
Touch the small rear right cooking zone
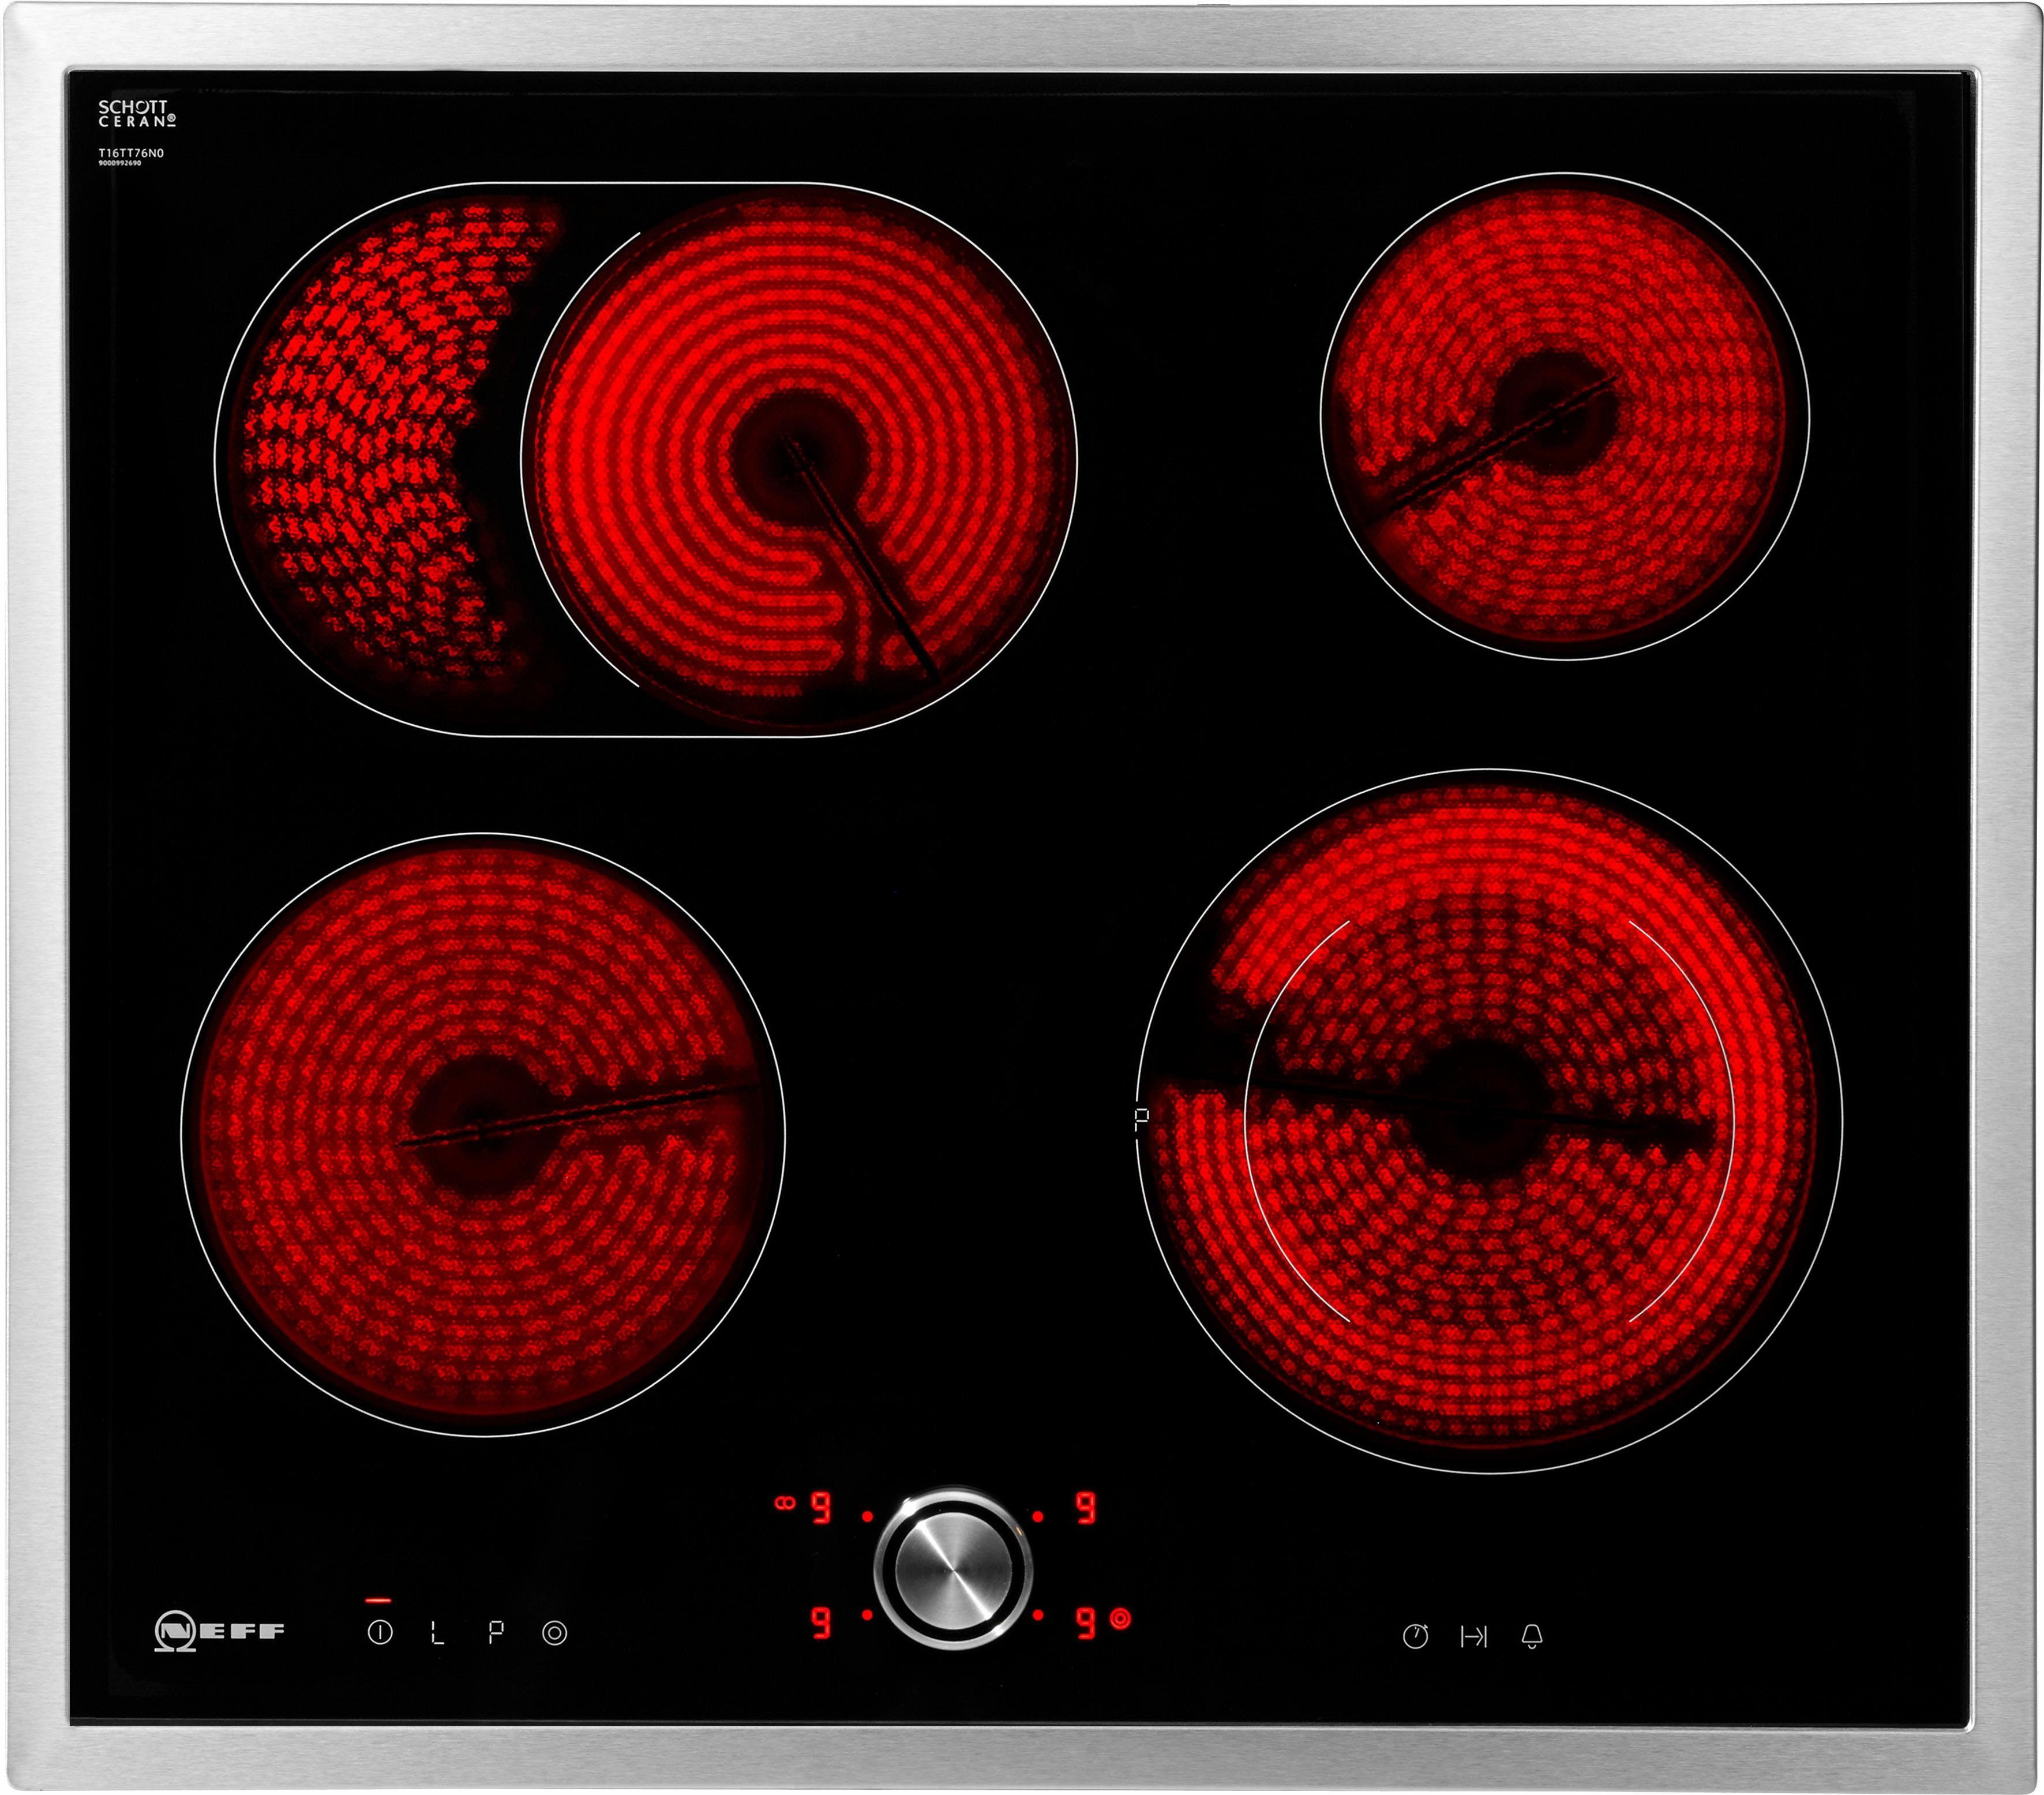1564,416
